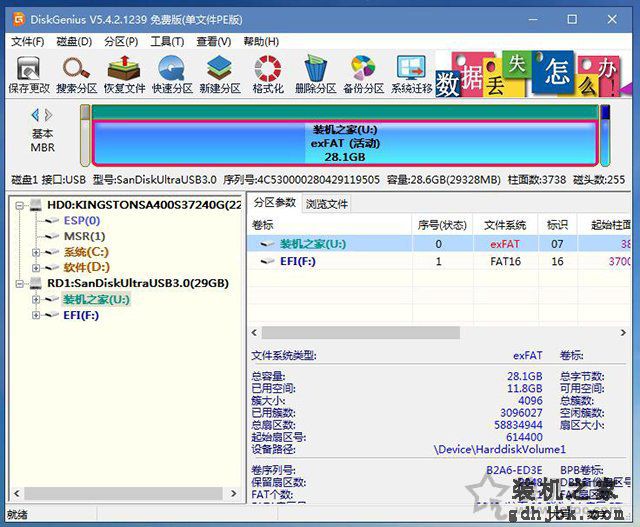Collapse the RD1 SanDisk disk node
Viewport: 640px width, 527px height.
pos(19,283)
